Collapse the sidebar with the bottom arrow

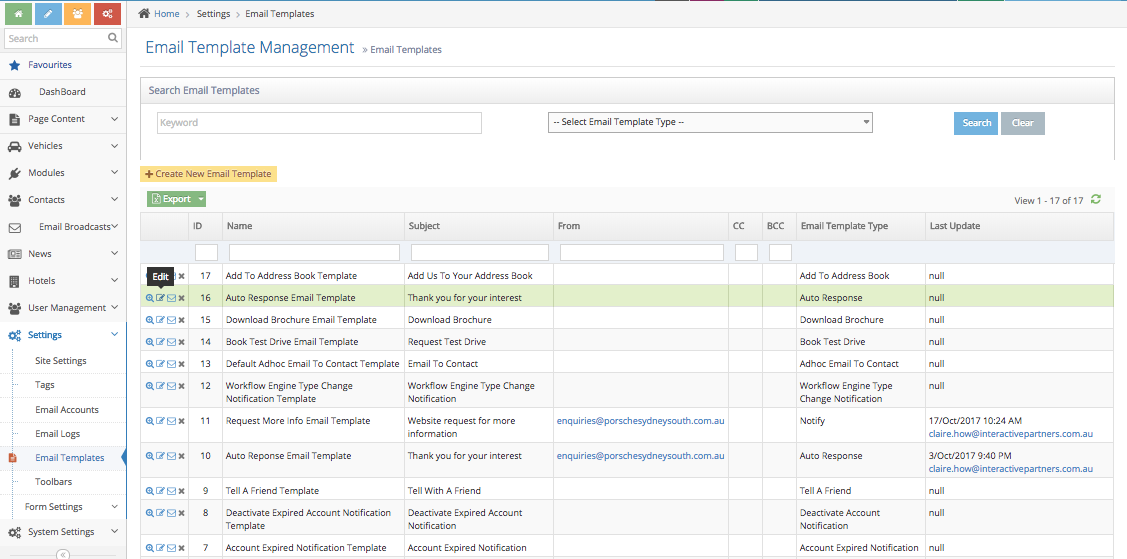click(x=62, y=554)
